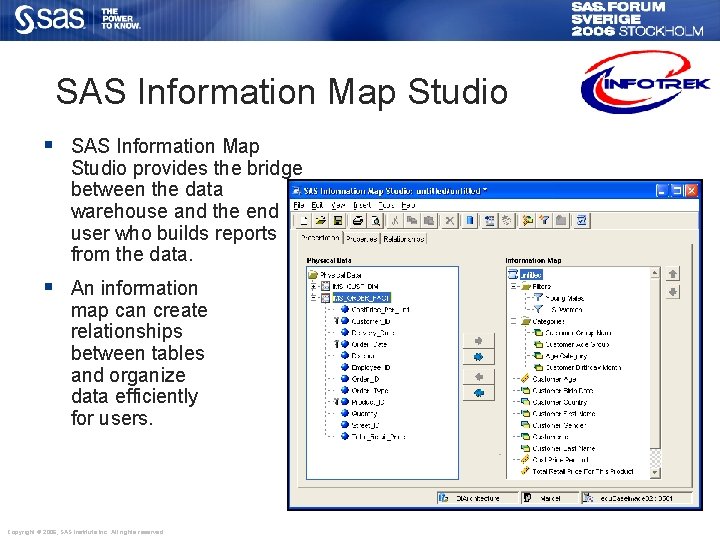Click the Move Down arrow beside Information Map

(673, 292)
